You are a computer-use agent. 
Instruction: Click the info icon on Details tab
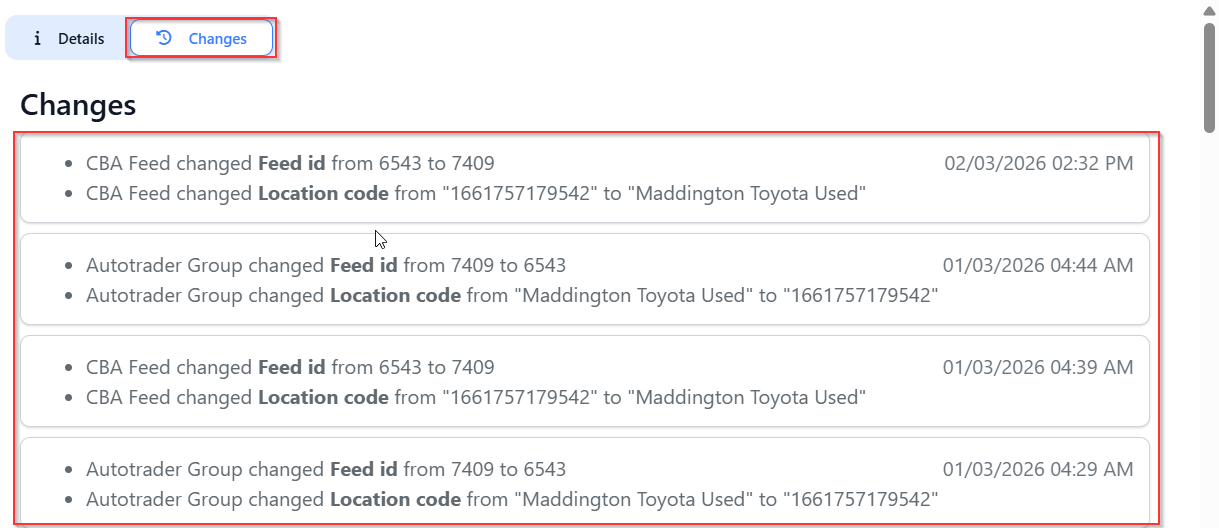(x=38, y=39)
